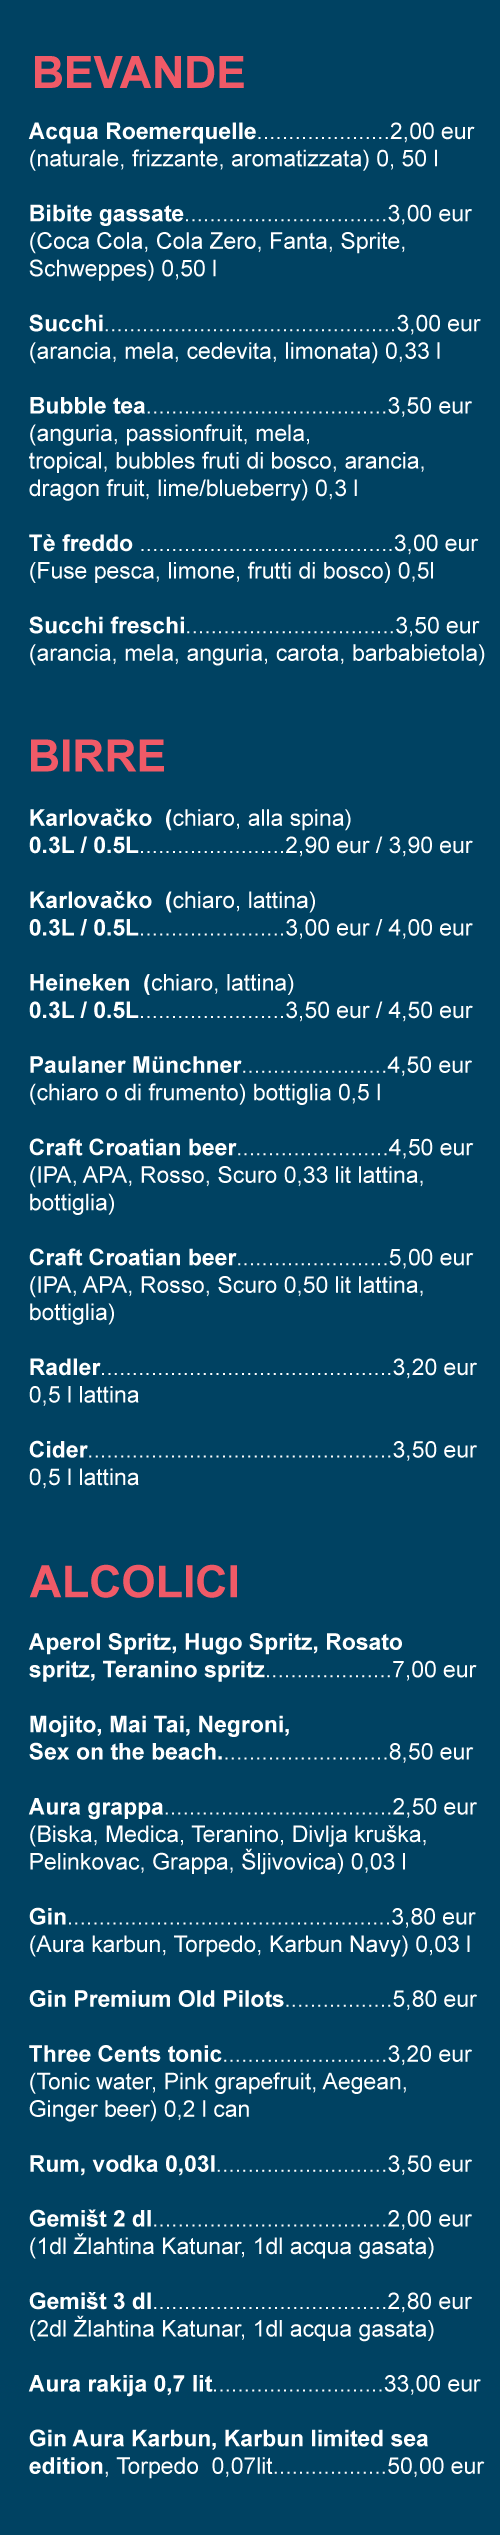Click the 50,00 eur price
The width and height of the screenshot is (500, 2535).
point(435,2466)
